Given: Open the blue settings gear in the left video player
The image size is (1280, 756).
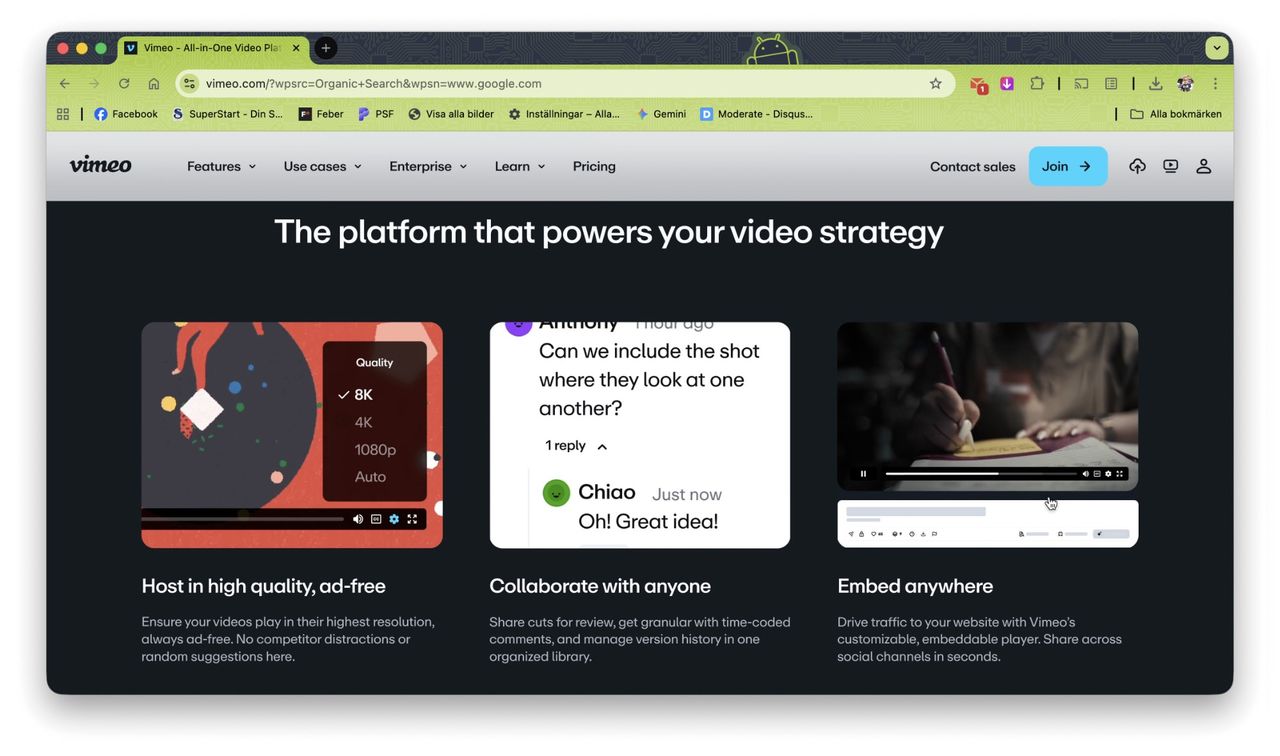Looking at the screenshot, I should [x=393, y=519].
